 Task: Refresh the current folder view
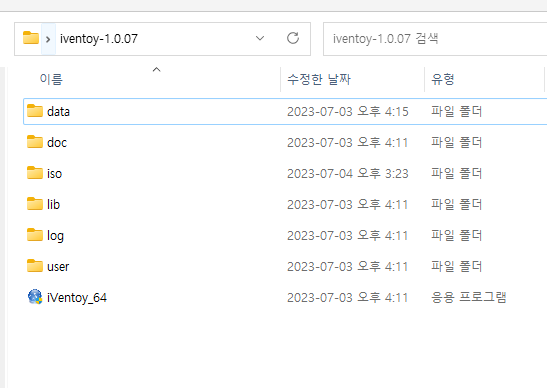293,38
